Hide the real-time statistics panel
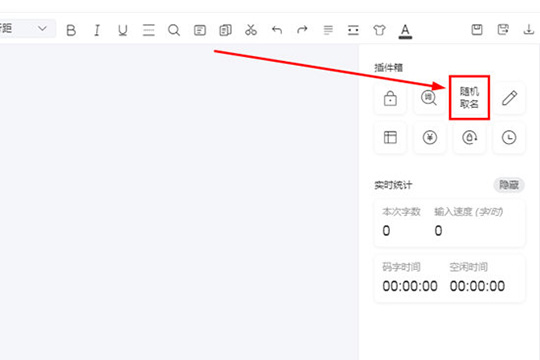Viewport: 540px width, 360px height. [x=509, y=185]
